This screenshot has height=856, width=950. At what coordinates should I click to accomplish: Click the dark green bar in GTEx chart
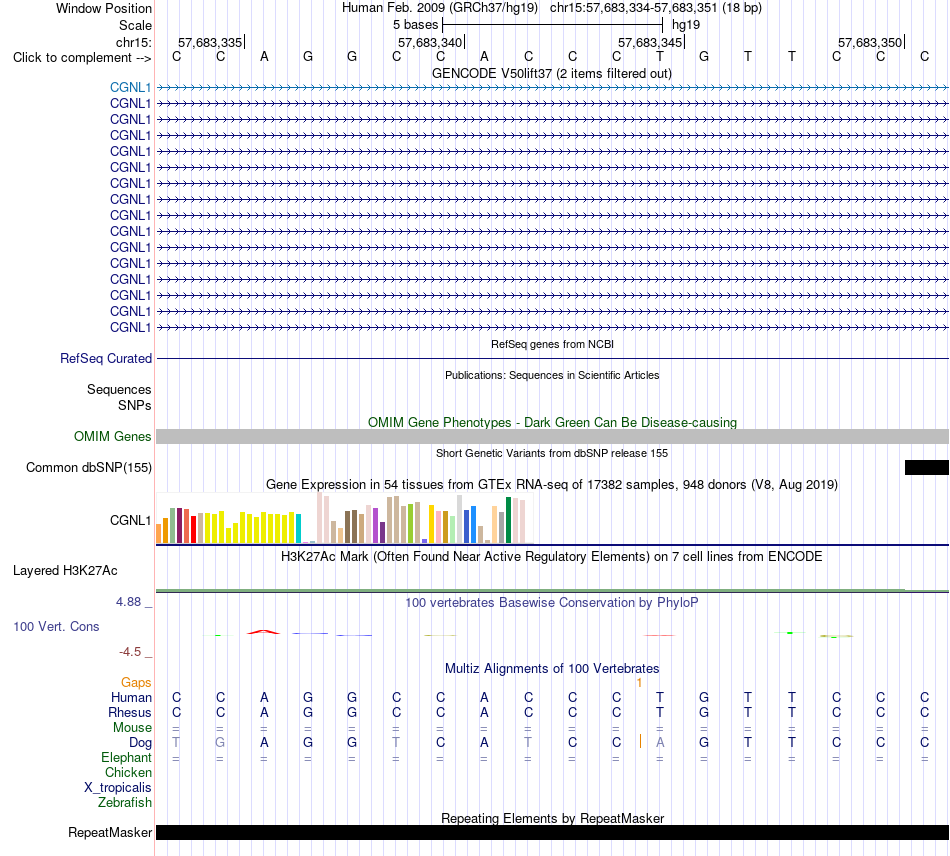pyautogui.click(x=508, y=520)
